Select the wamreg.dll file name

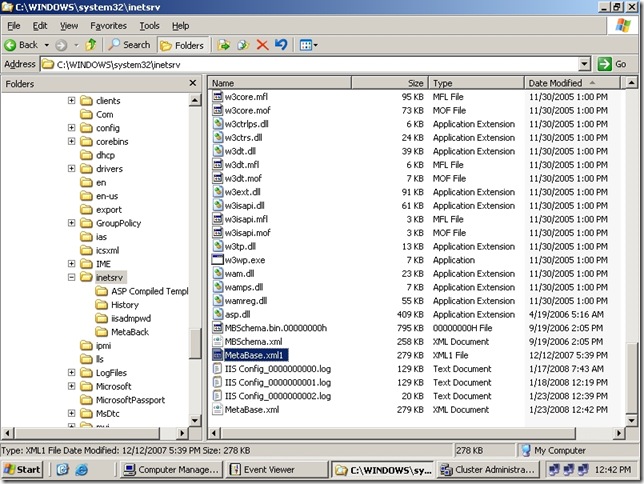pyautogui.click(x=246, y=301)
